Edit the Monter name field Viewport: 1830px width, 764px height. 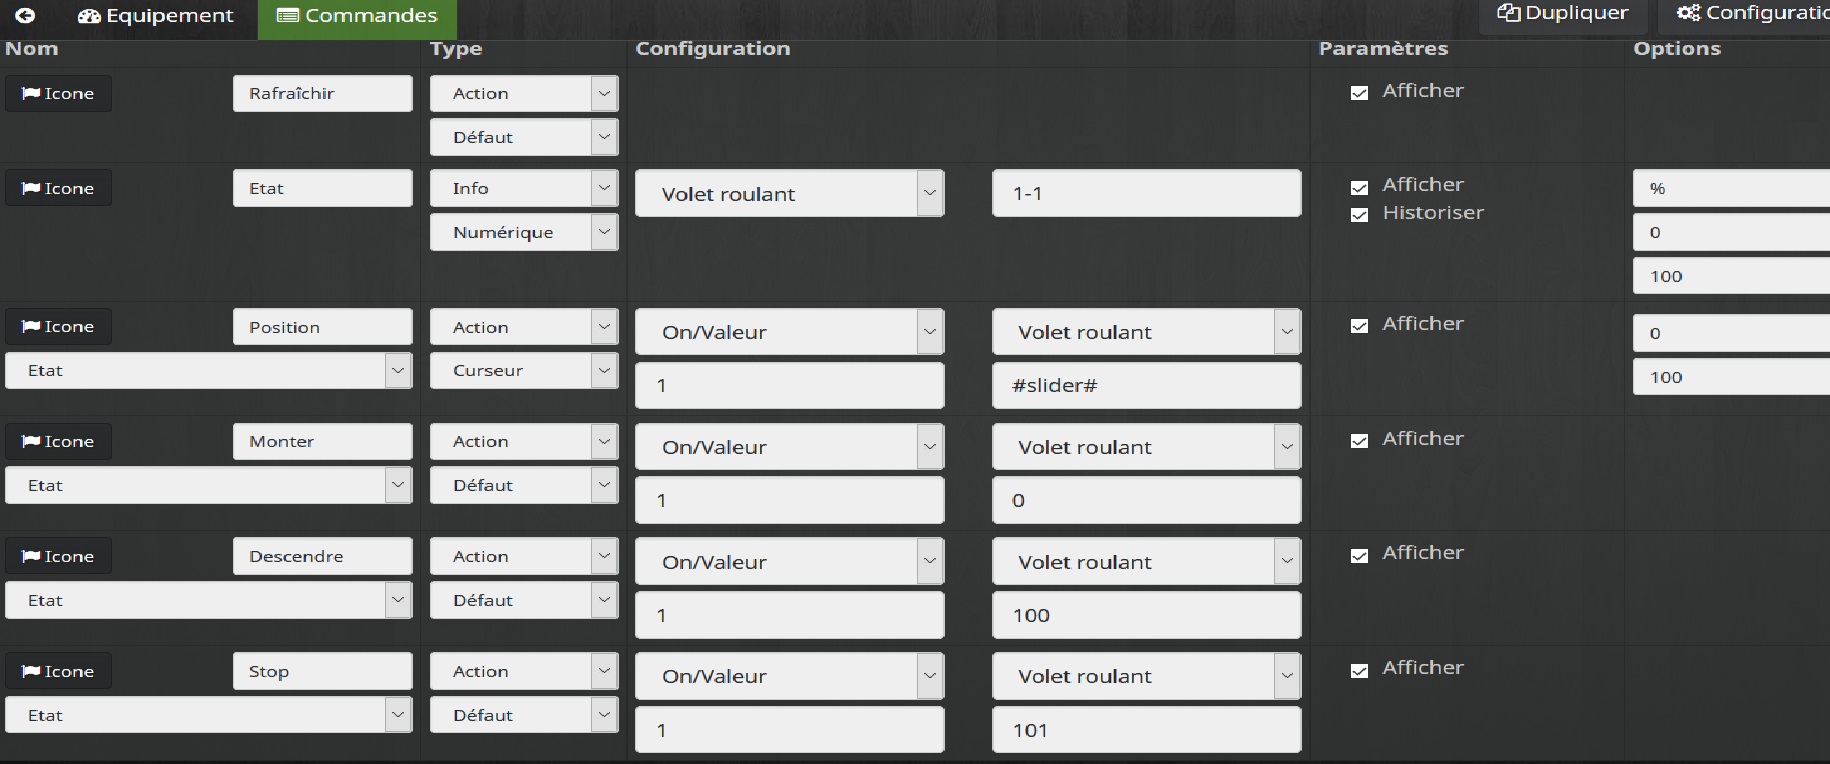(x=322, y=441)
